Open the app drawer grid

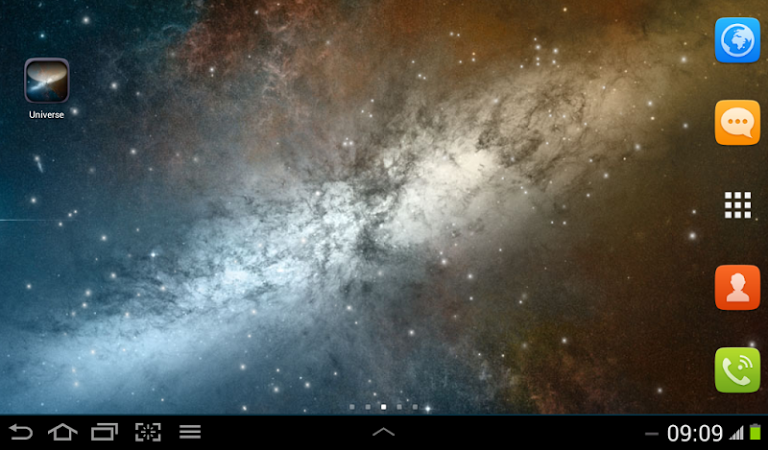coord(737,205)
